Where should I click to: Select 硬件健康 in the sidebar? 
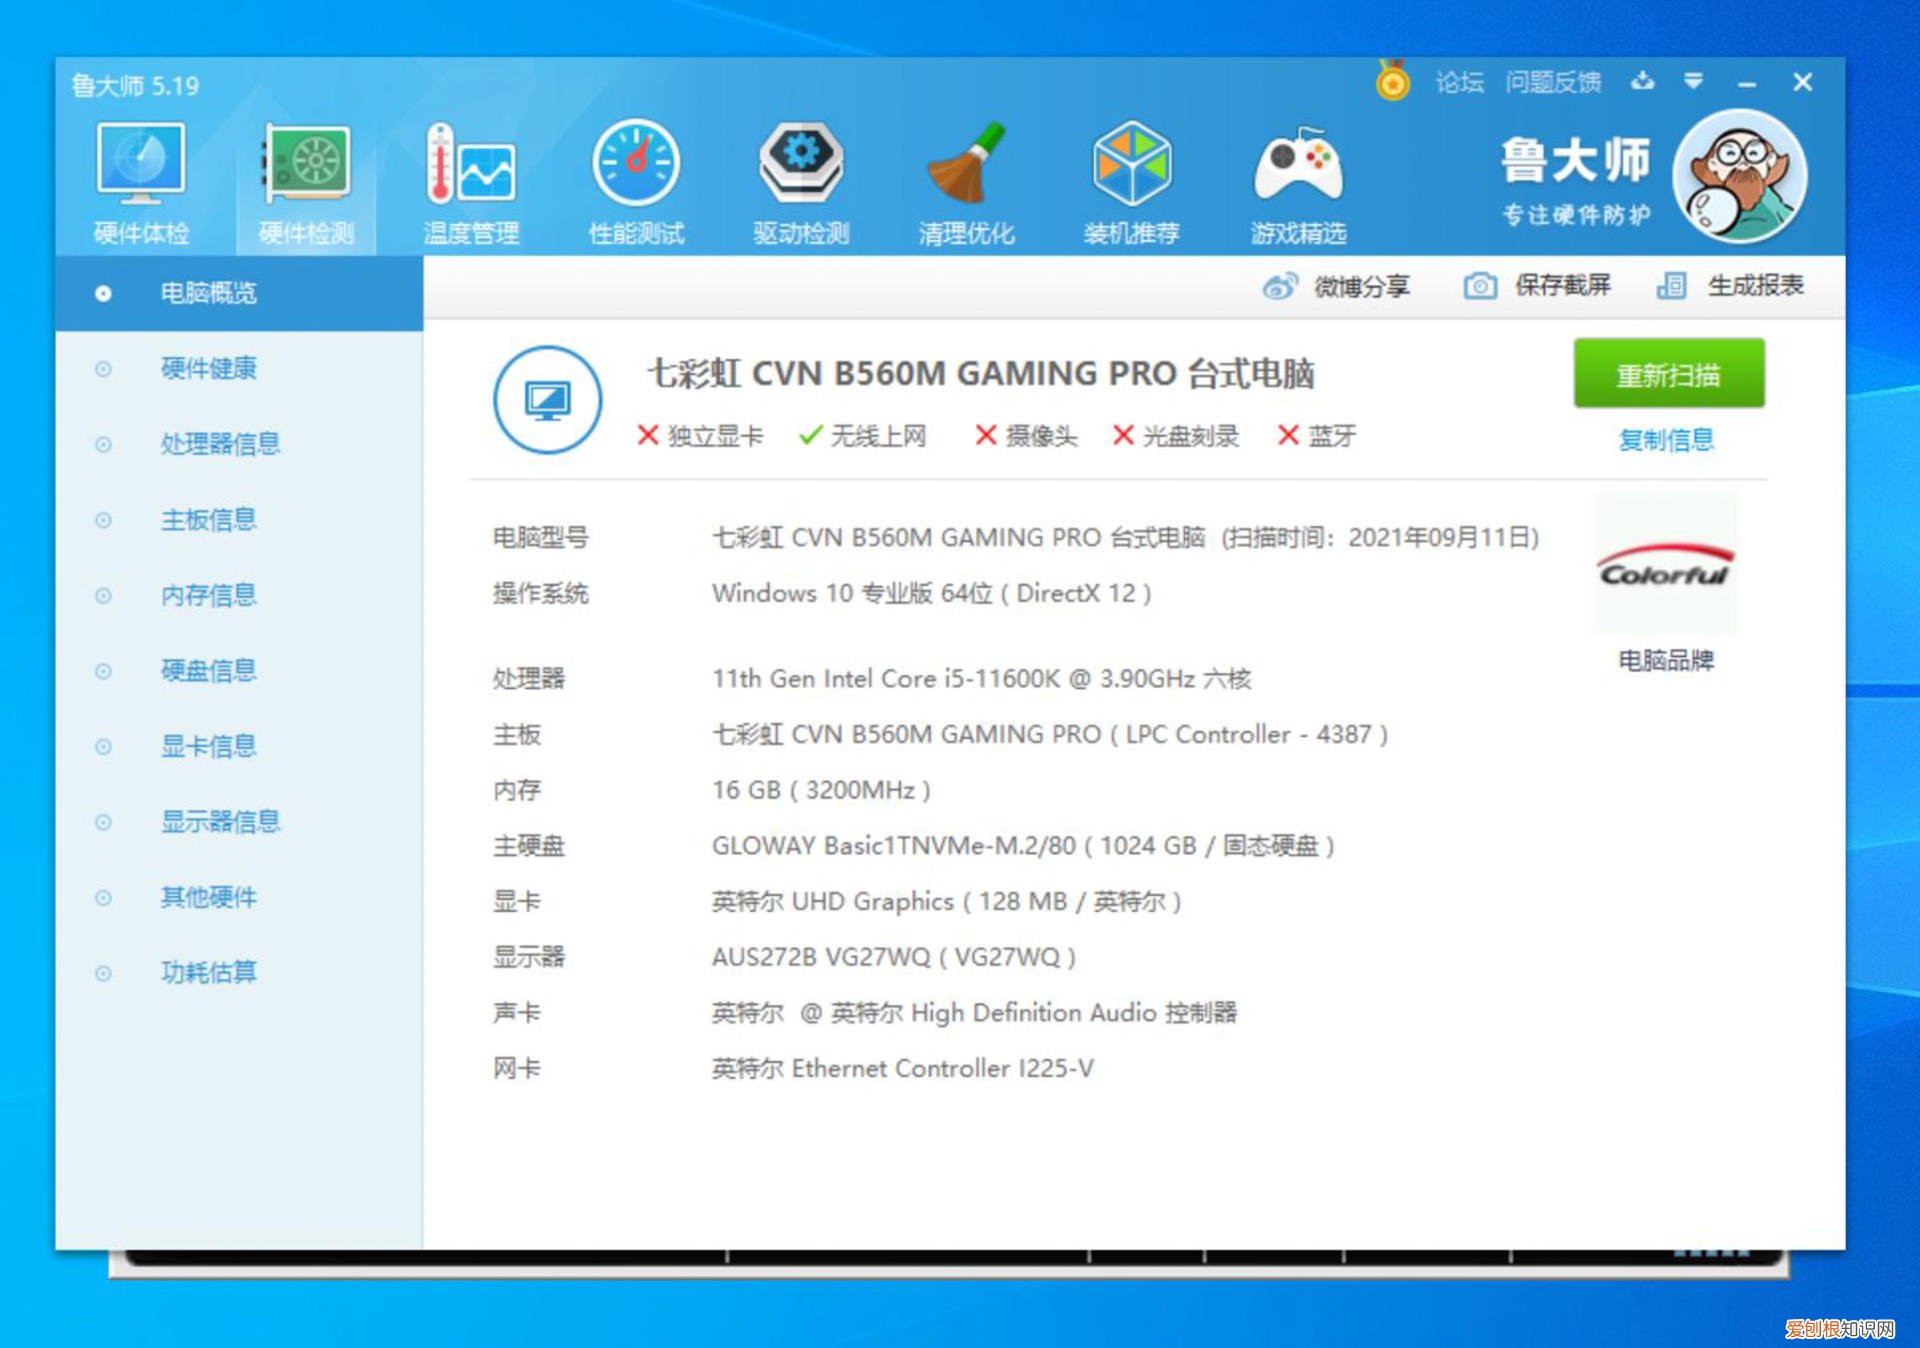(208, 368)
